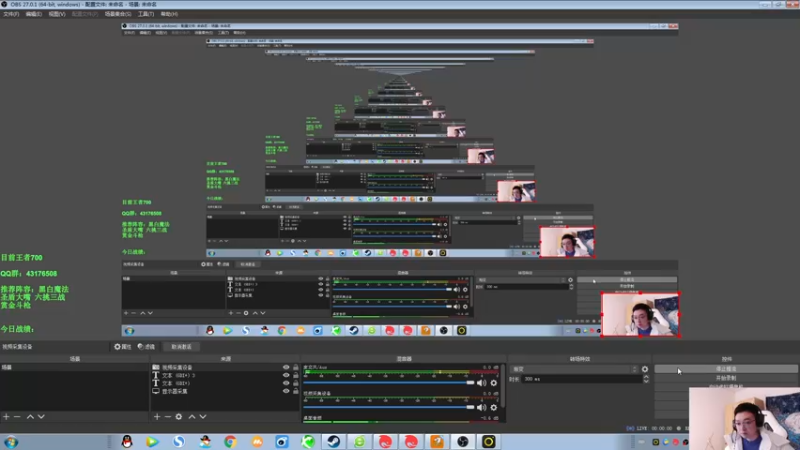Toggle lock on 文本 (GDI+) 3 source

tap(295, 375)
